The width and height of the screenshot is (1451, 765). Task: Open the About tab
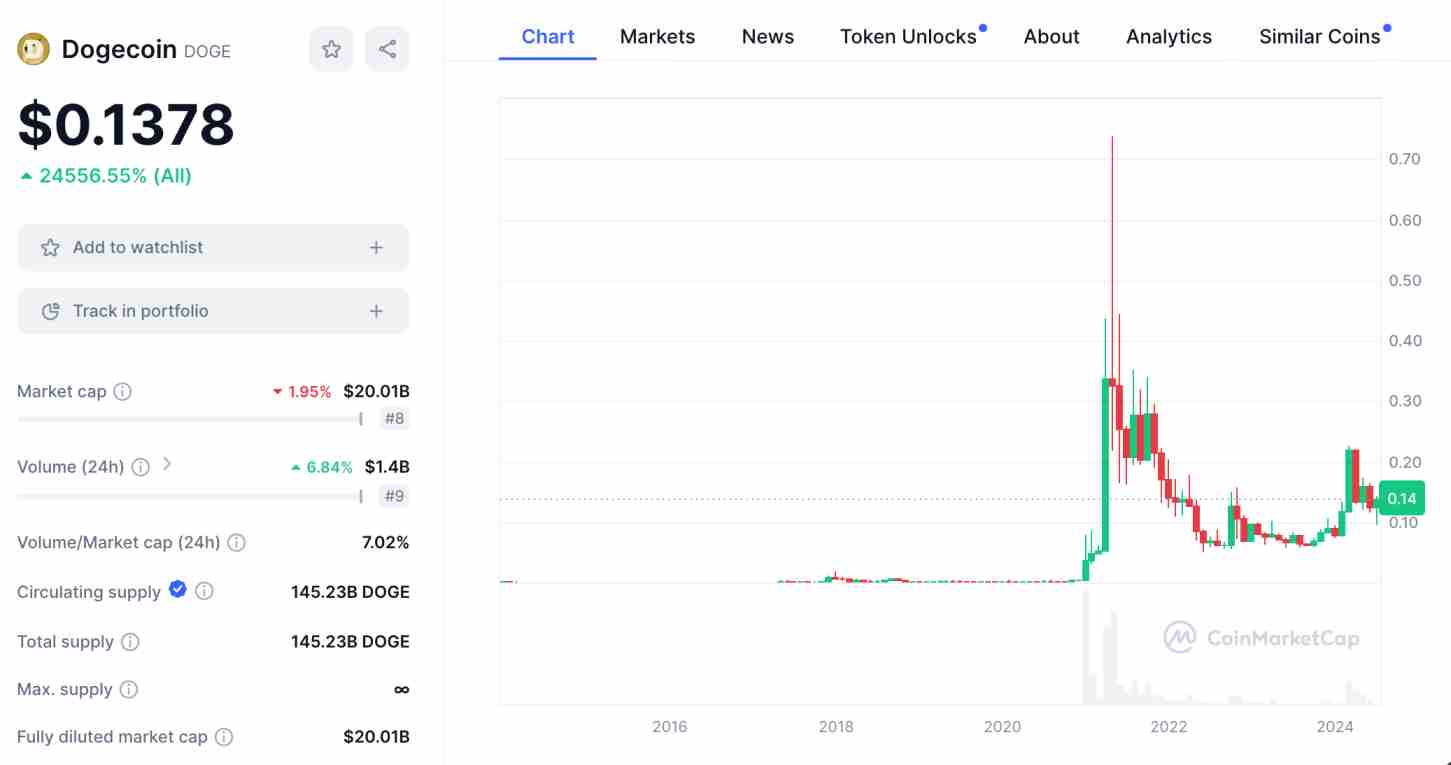click(x=1052, y=37)
